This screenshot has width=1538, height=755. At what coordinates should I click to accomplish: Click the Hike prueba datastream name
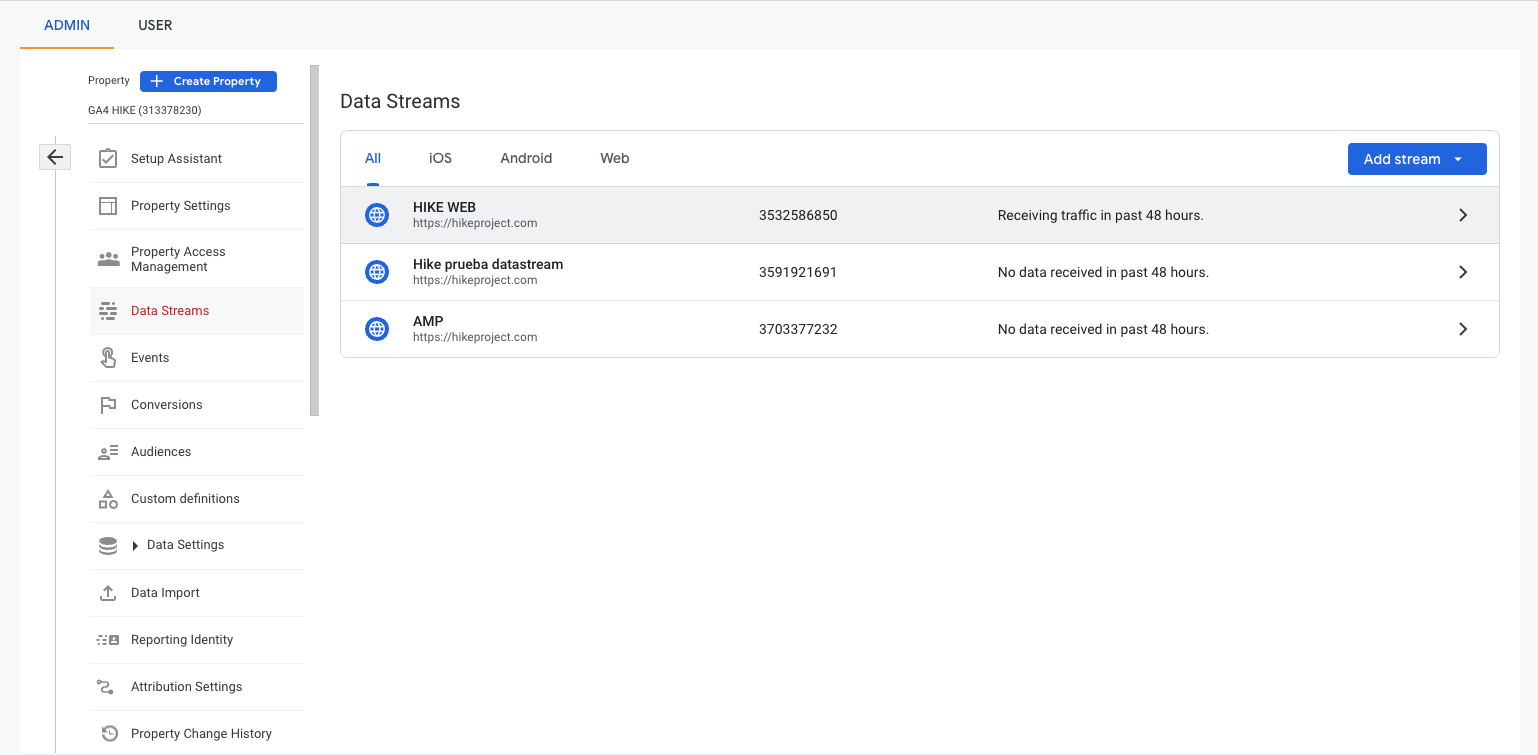pos(488,265)
